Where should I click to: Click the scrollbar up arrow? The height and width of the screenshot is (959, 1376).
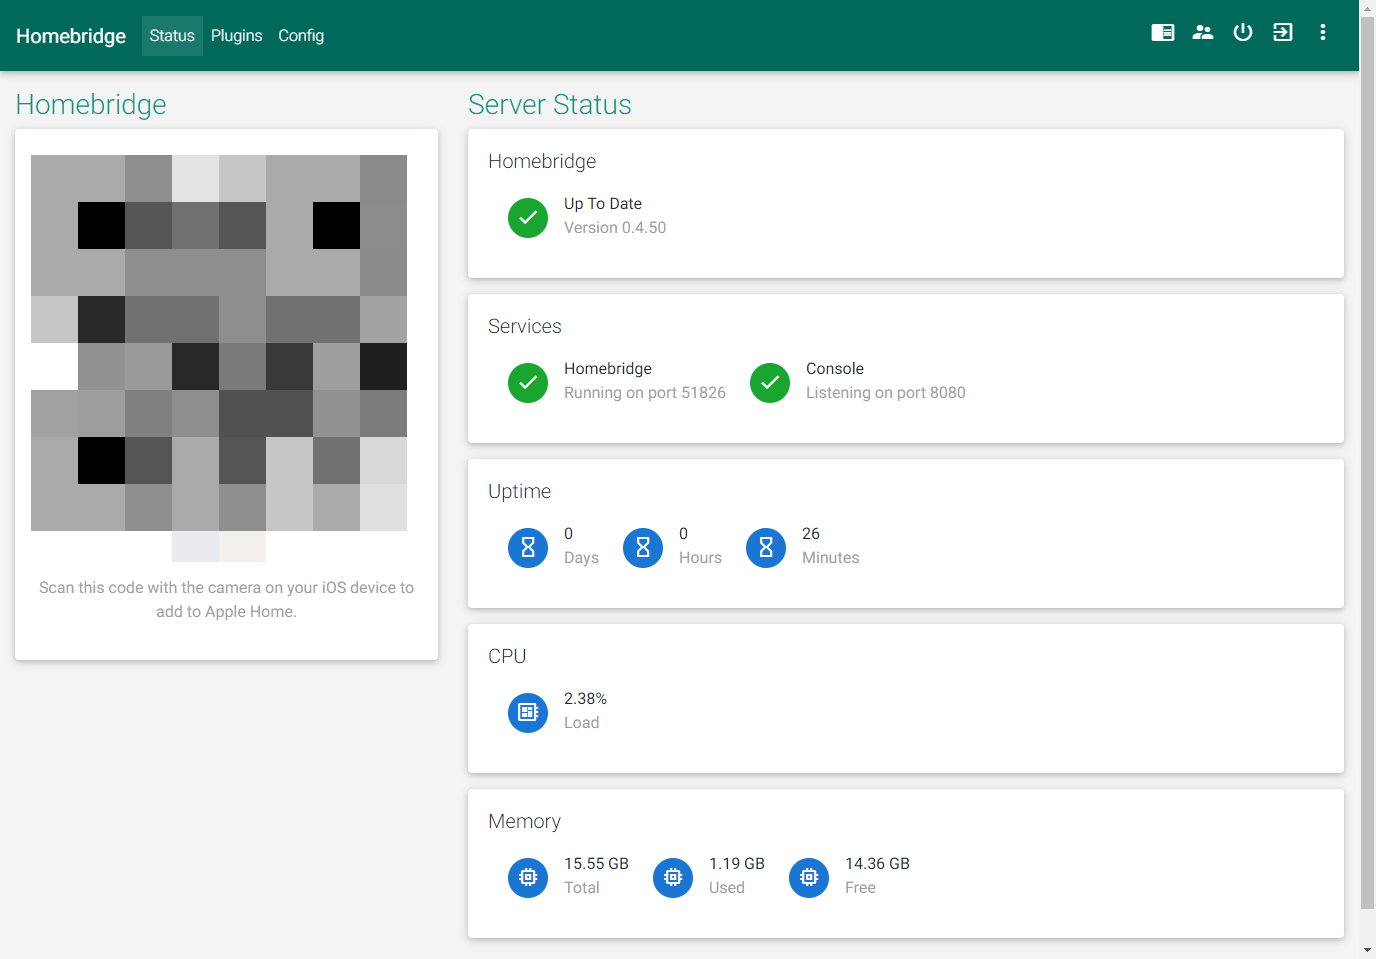click(x=1367, y=8)
